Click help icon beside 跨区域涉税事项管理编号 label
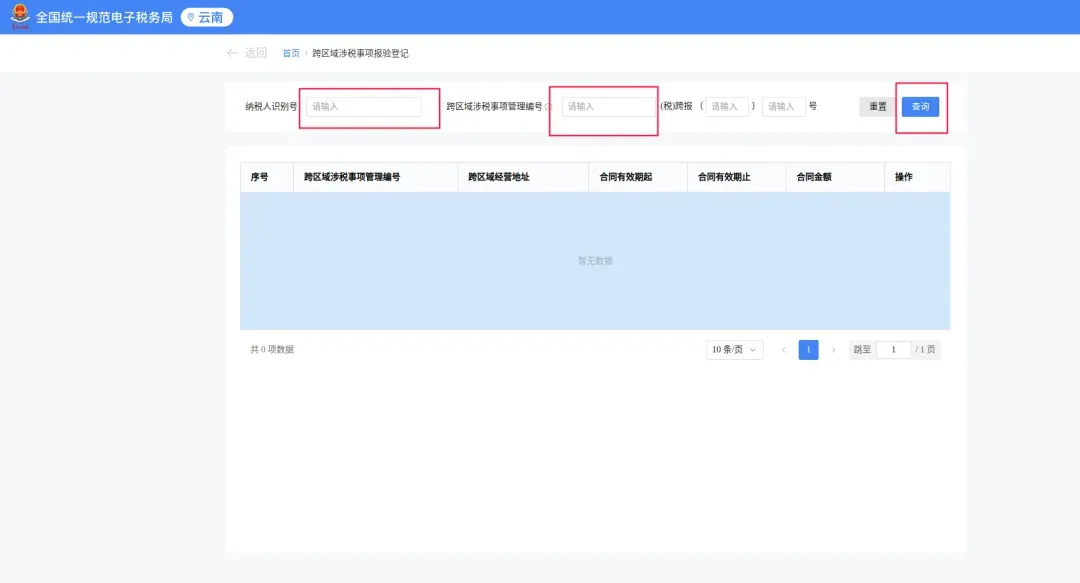 tap(548, 107)
